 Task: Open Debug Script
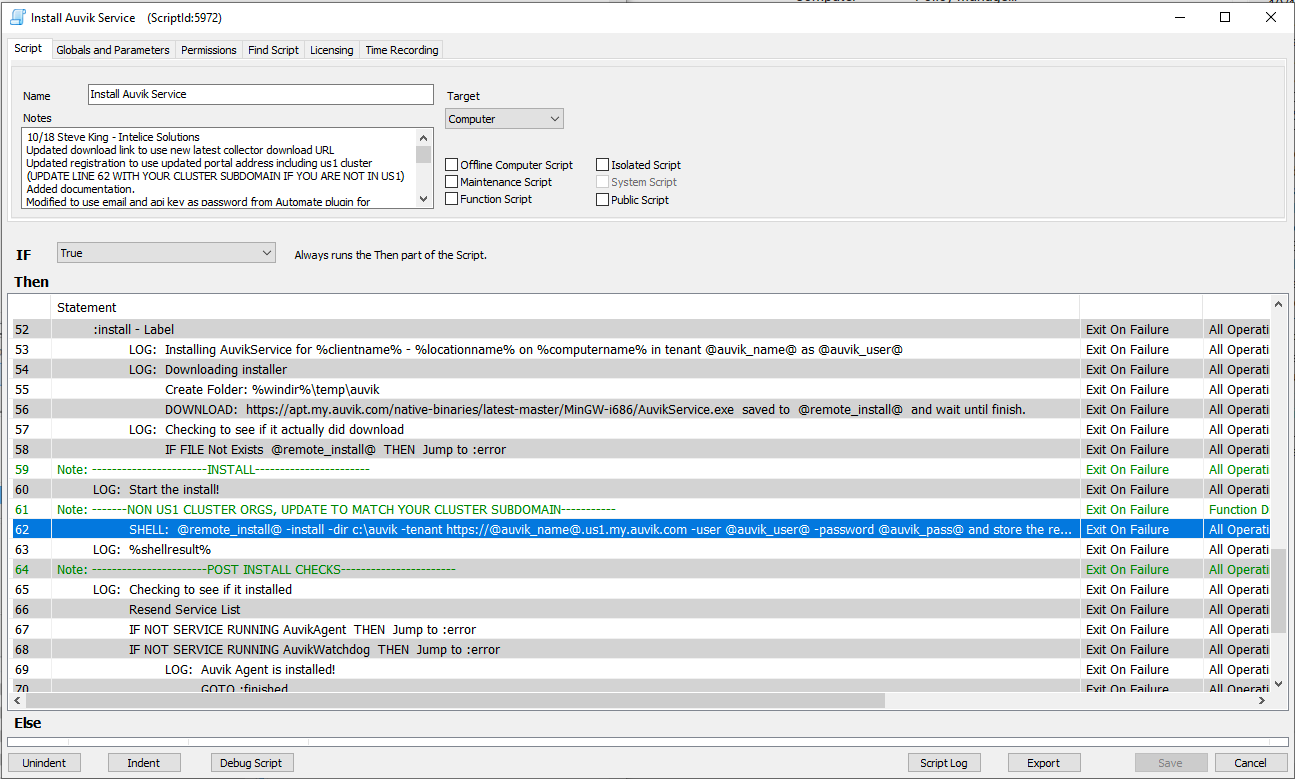click(x=252, y=763)
